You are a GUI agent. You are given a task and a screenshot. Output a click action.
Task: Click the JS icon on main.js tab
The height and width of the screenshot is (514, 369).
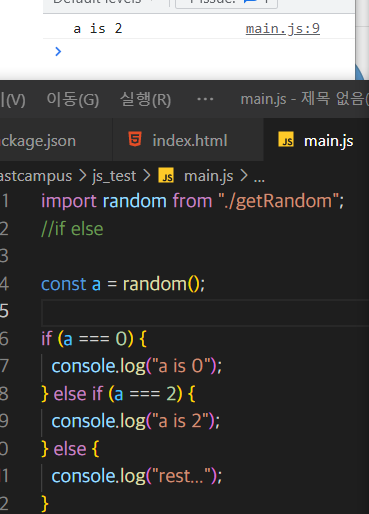(286, 139)
